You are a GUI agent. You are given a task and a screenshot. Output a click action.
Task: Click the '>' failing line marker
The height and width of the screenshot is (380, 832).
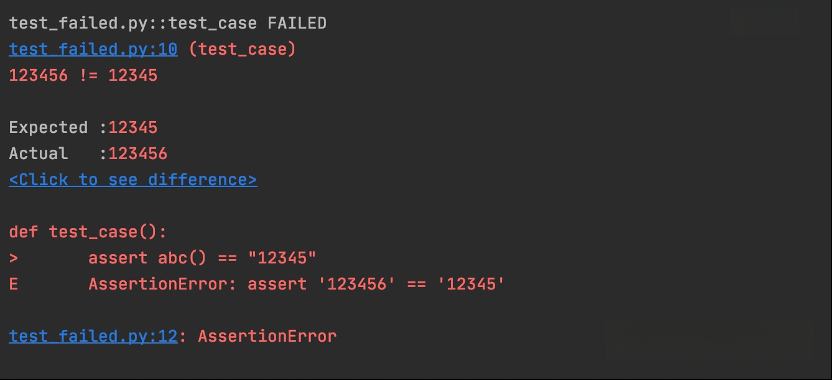coord(13,258)
